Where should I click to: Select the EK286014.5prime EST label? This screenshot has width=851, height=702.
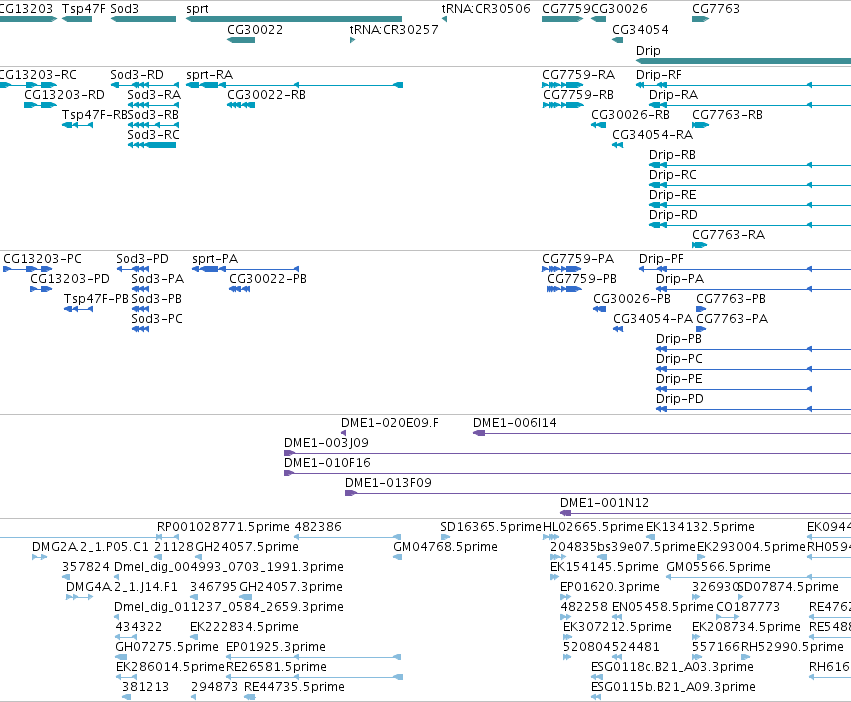click(170, 667)
